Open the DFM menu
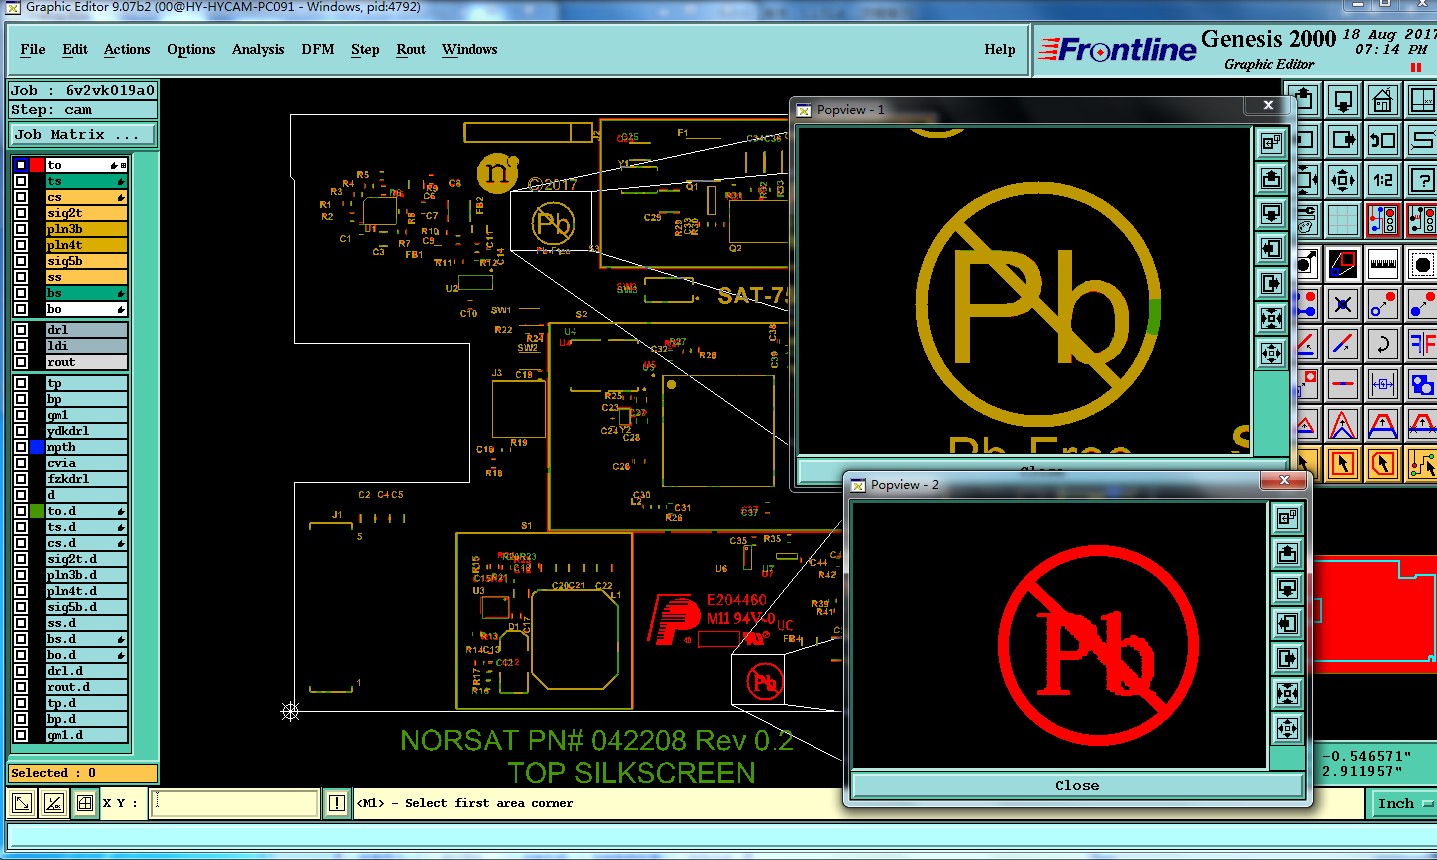The height and width of the screenshot is (860, 1437). tap(318, 49)
